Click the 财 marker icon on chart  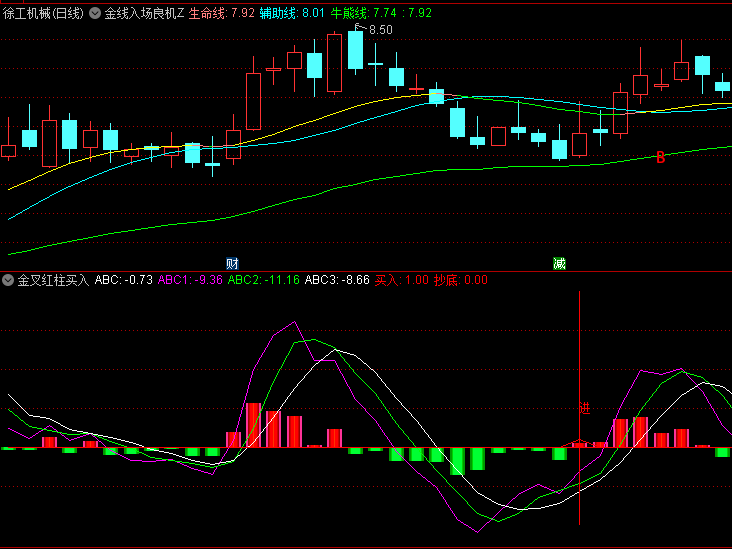click(232, 263)
